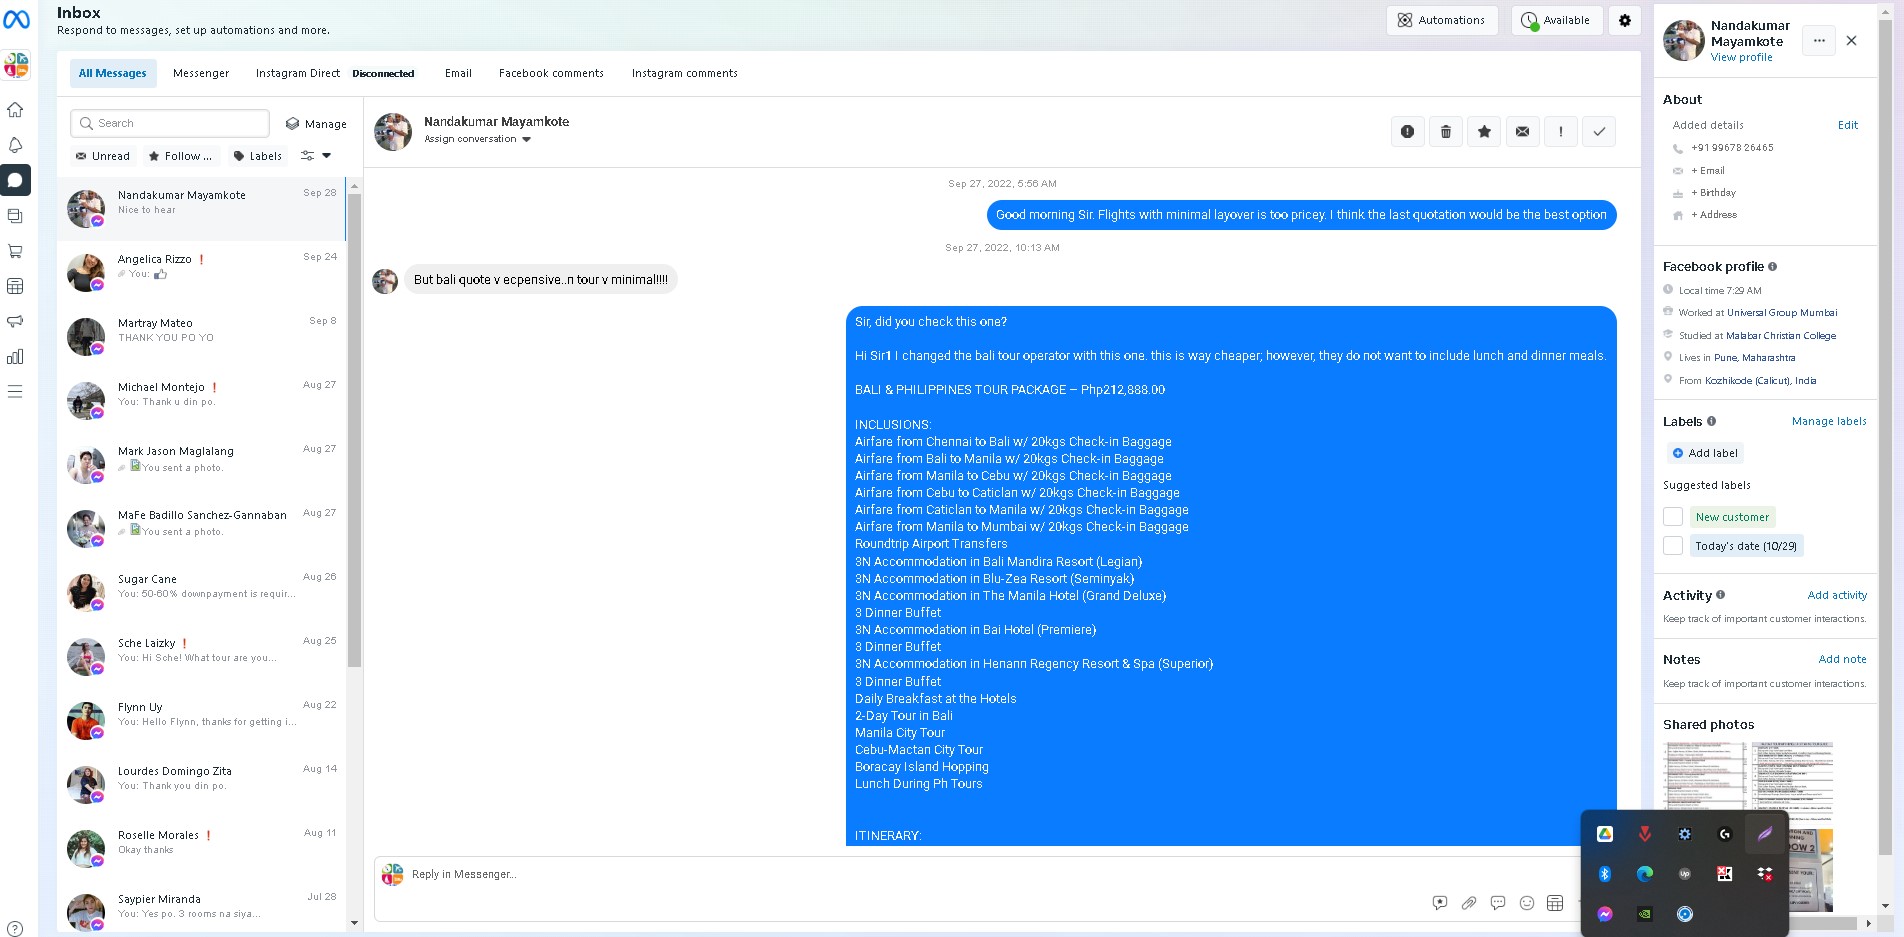Open the All tools hamburger menu
Image resolution: width=1904 pixels, height=937 pixels.
[x=15, y=391]
